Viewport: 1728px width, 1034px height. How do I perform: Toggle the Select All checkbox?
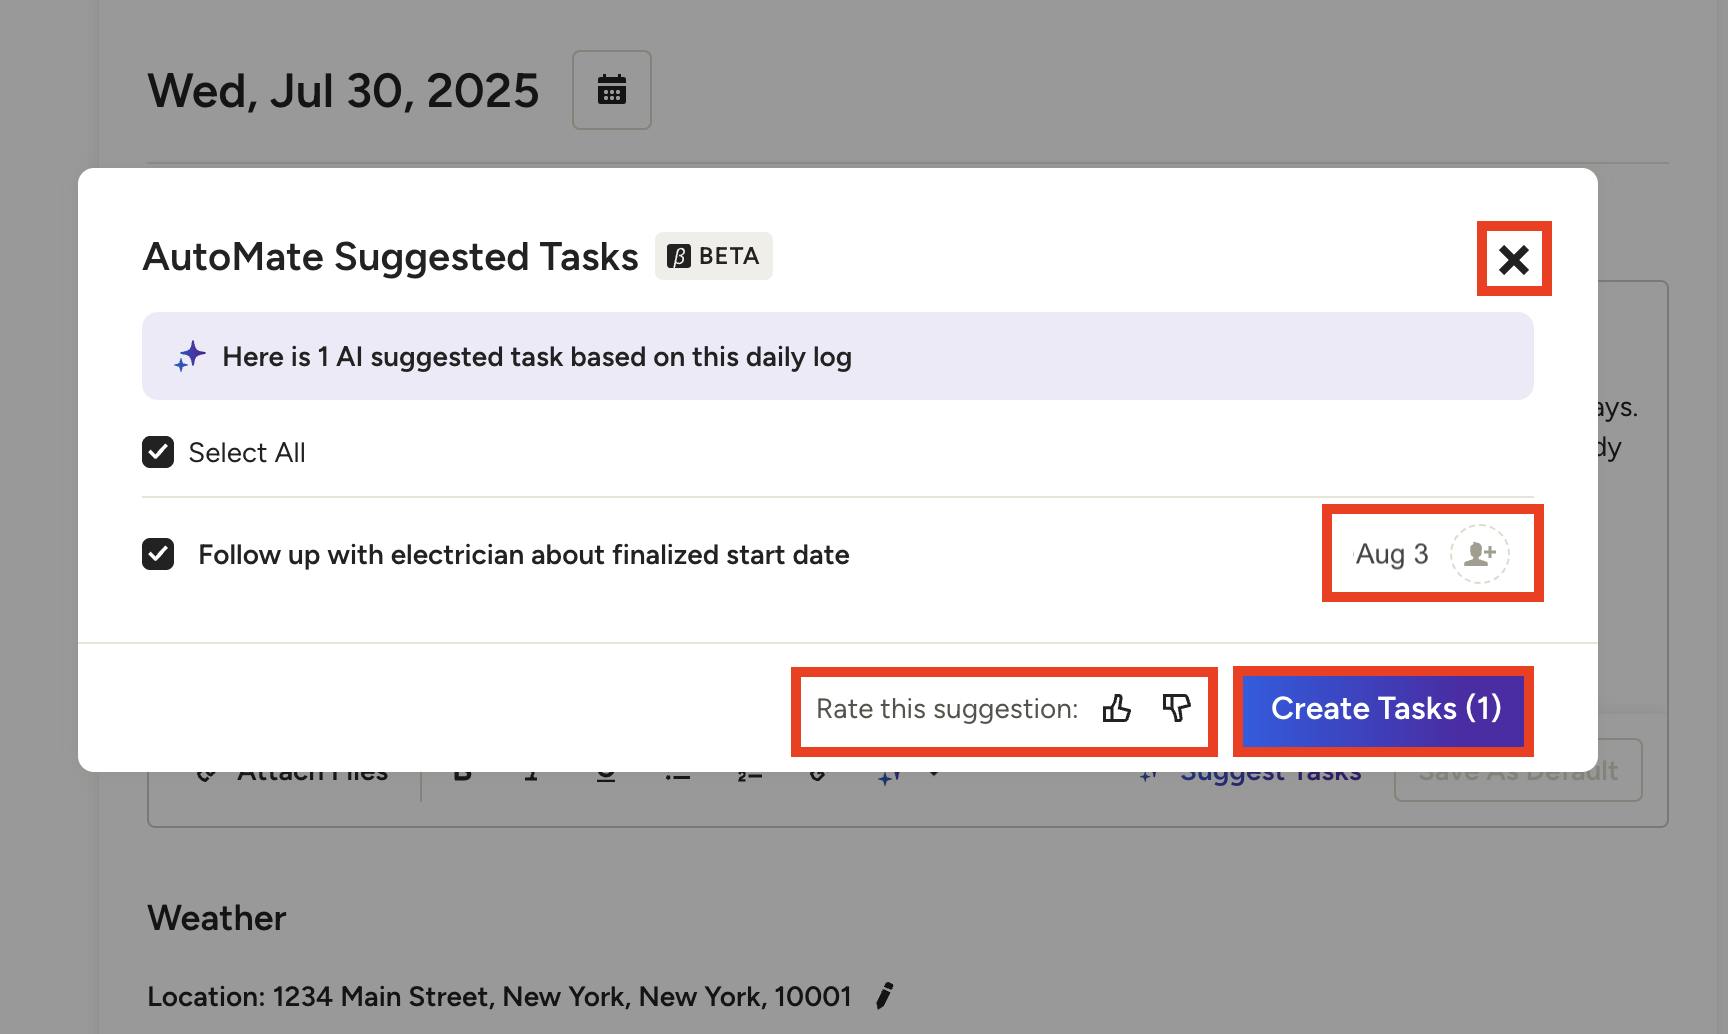pyautogui.click(x=158, y=453)
